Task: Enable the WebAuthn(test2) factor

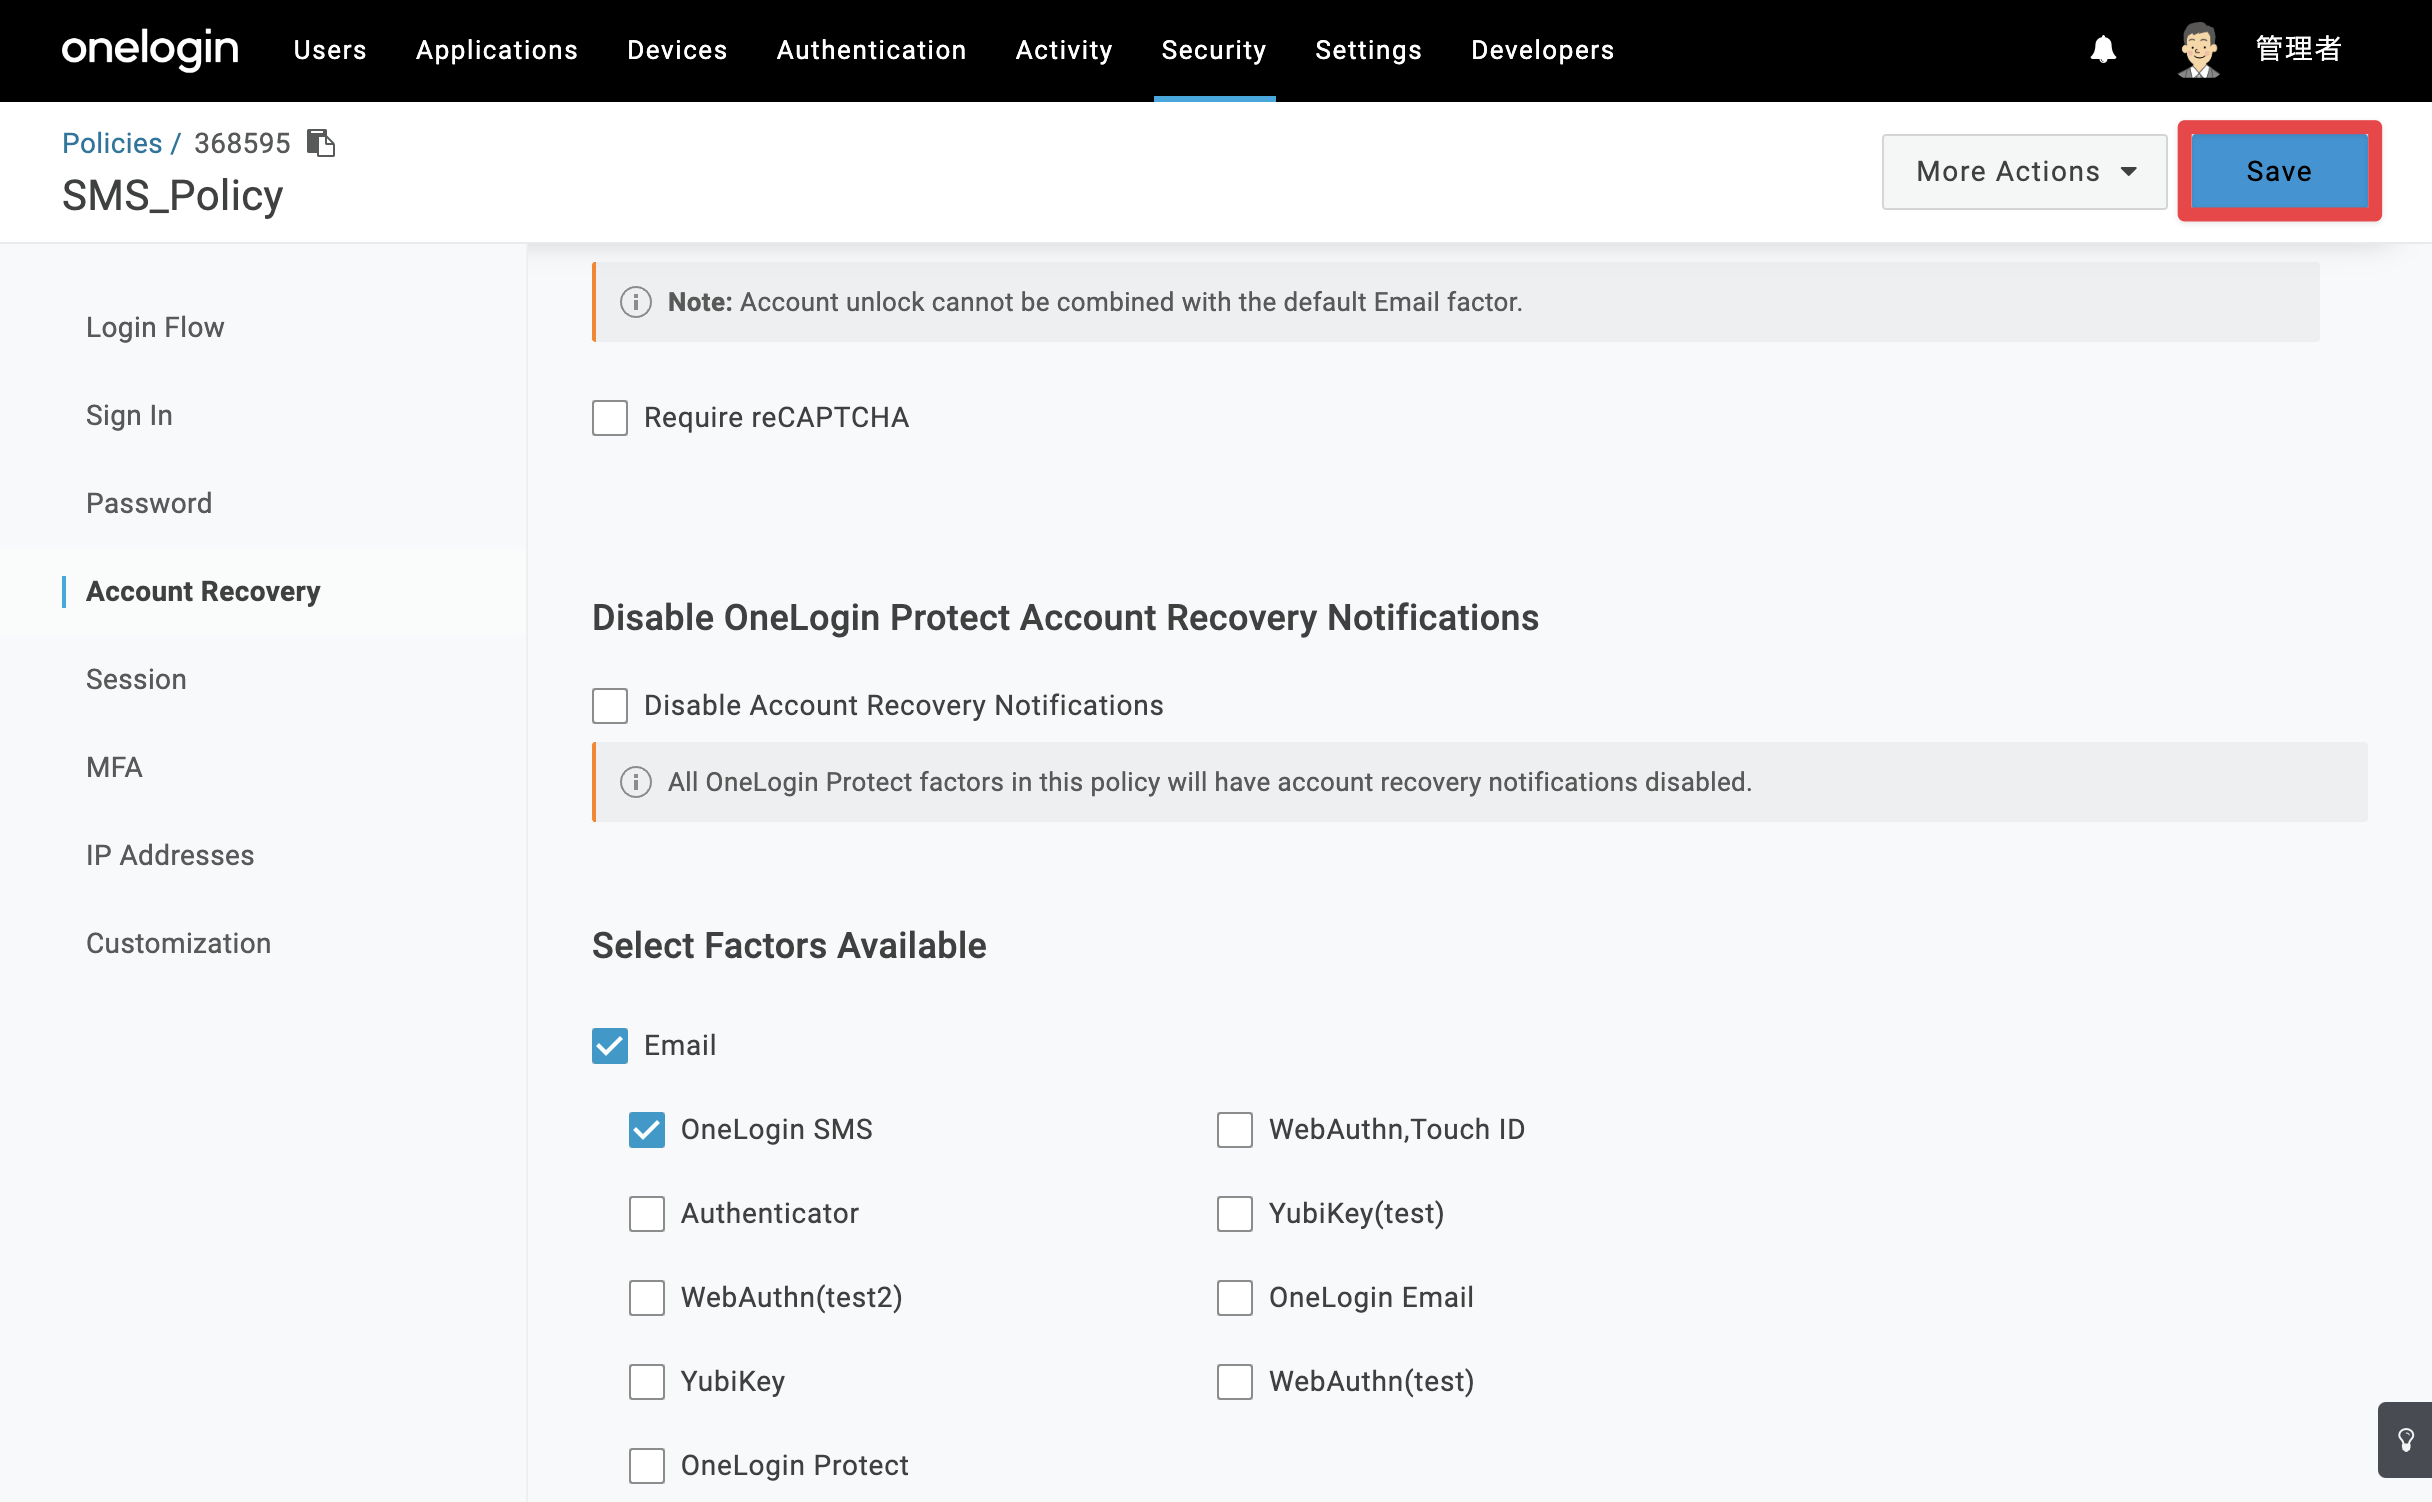Action: [647, 1298]
